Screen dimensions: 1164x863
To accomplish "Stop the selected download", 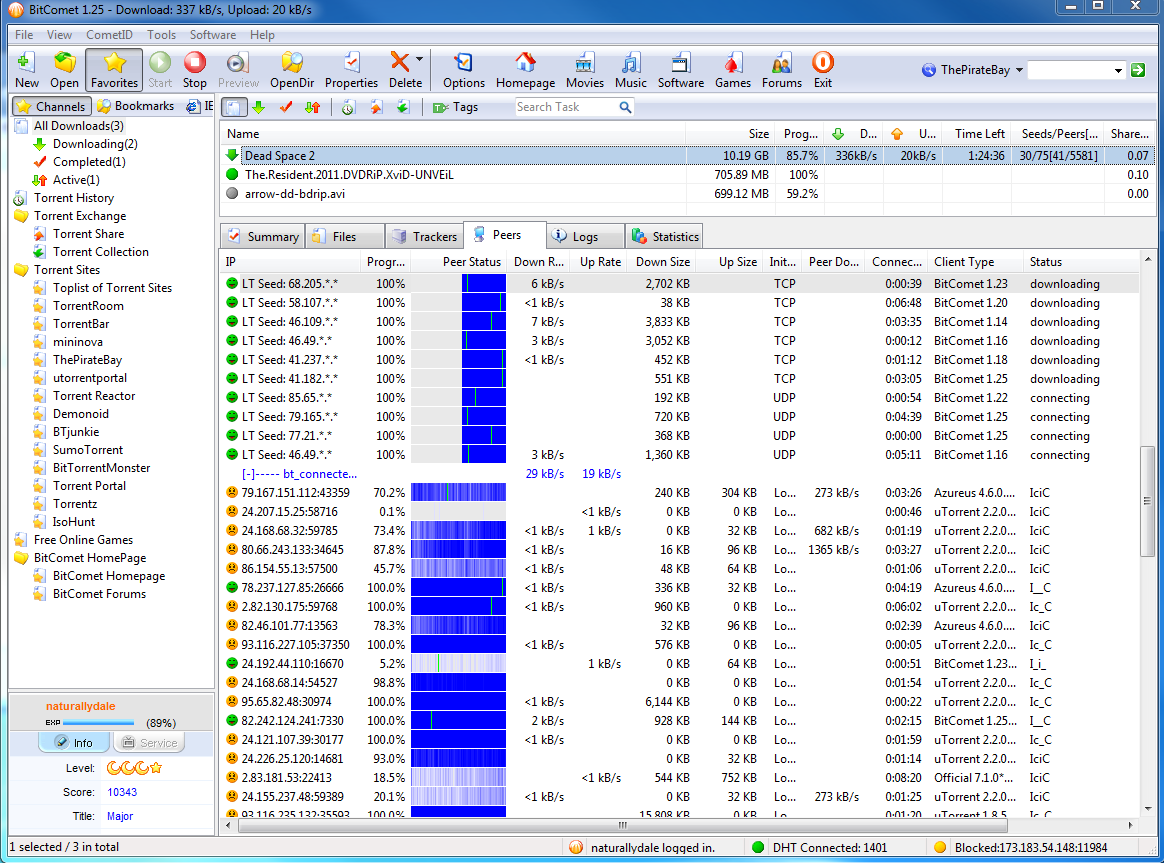I will [x=194, y=70].
